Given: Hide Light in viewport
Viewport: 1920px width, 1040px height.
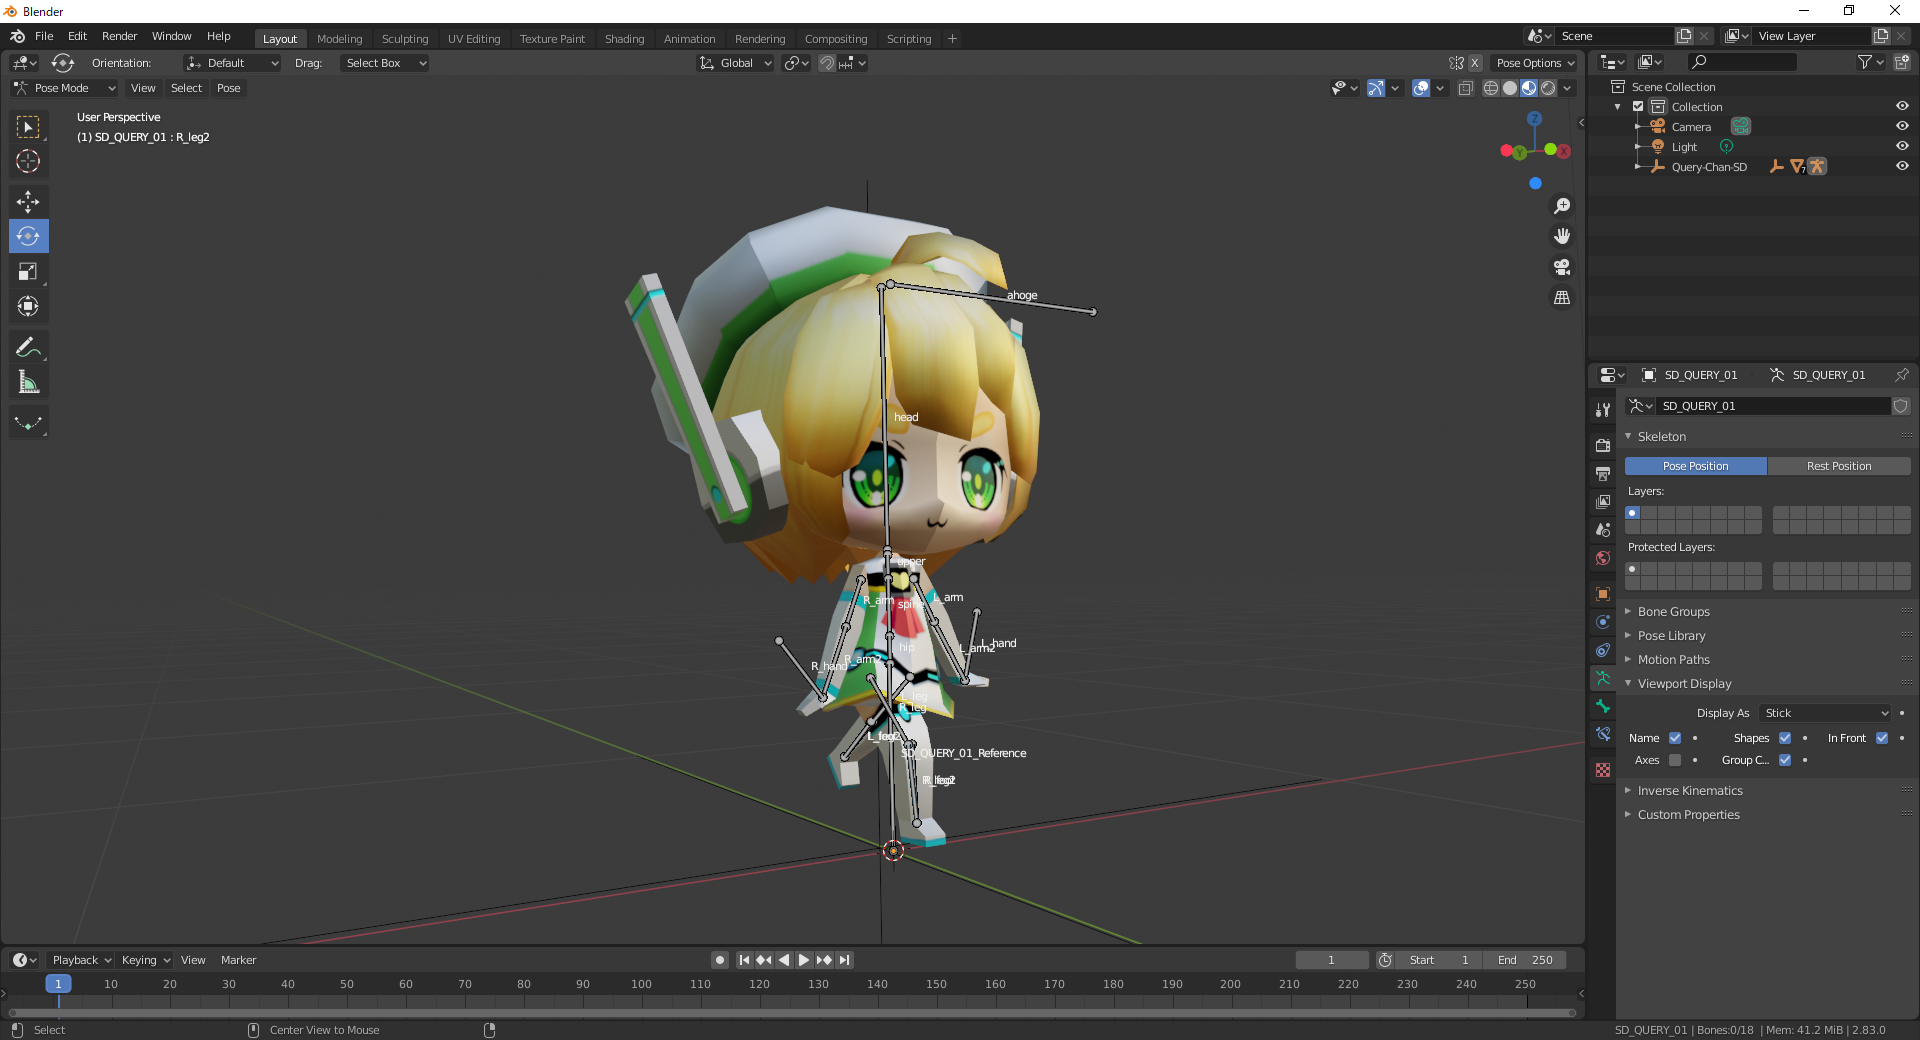Looking at the screenshot, I should [x=1902, y=146].
